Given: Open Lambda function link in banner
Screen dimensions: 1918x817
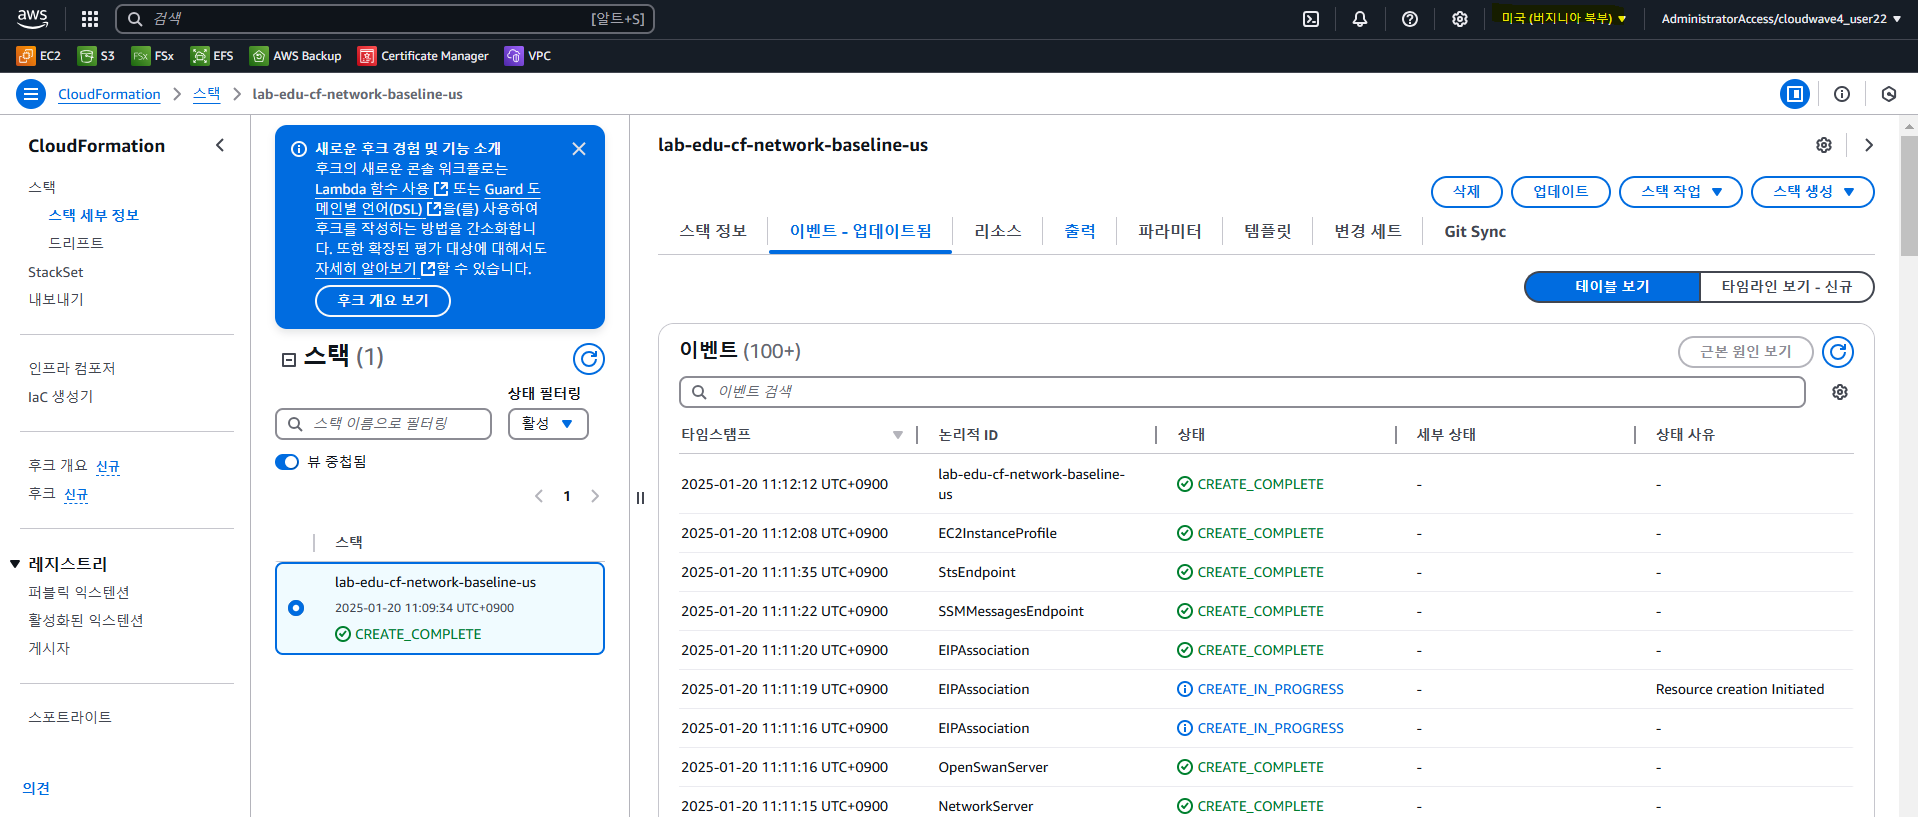Looking at the screenshot, I should [x=381, y=189].
